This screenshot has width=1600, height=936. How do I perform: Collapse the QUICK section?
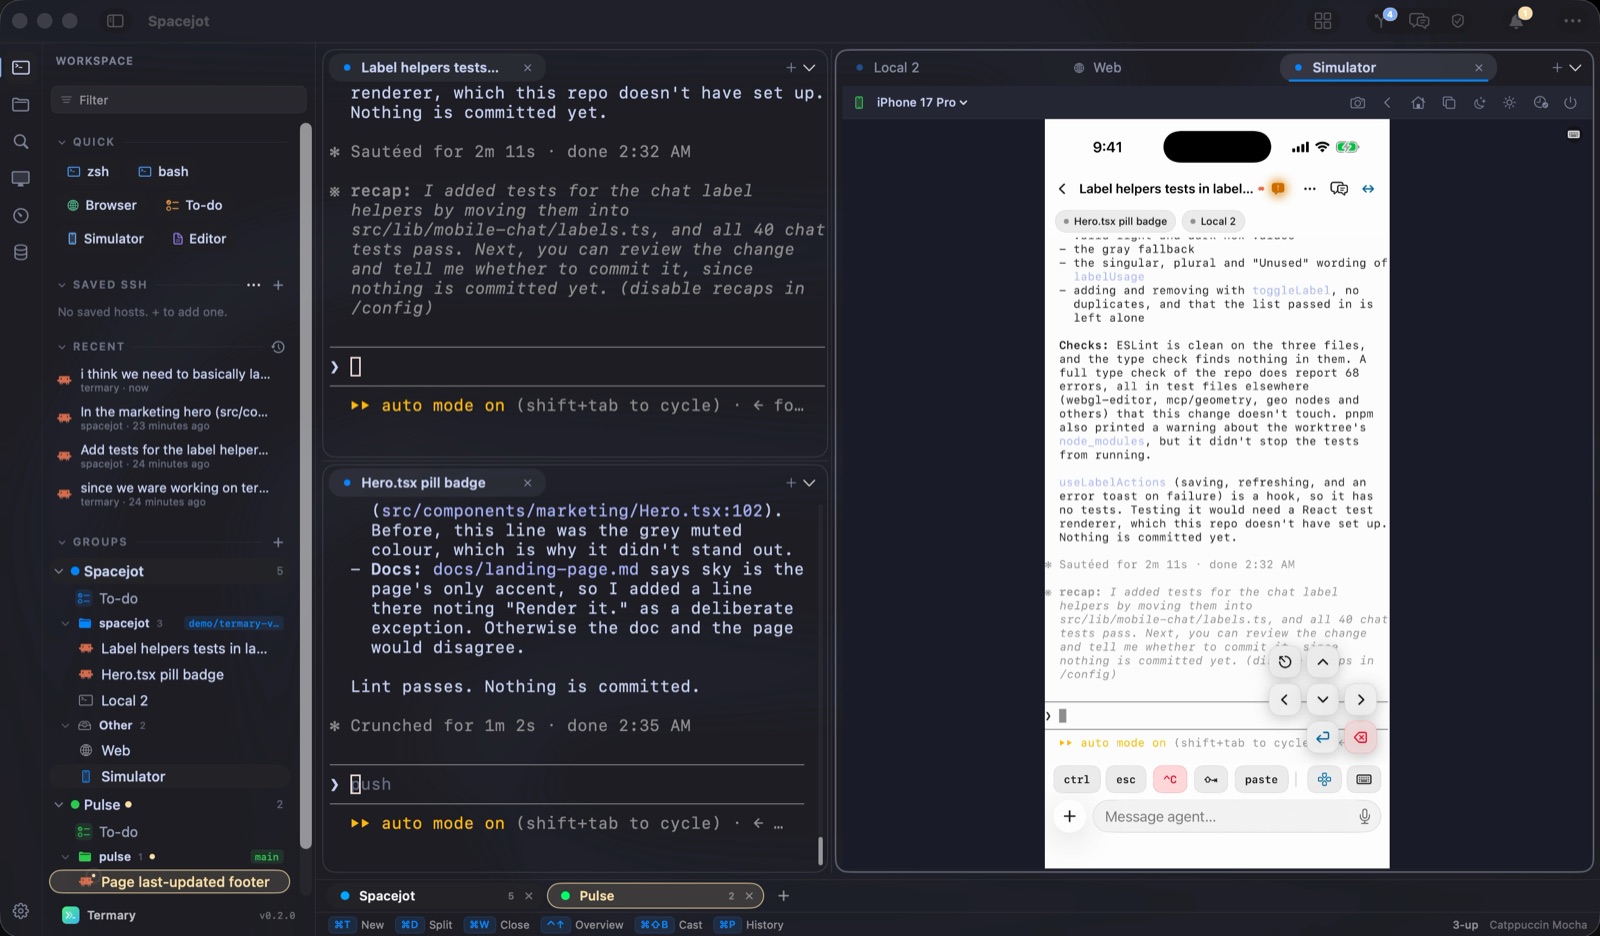tap(62, 142)
